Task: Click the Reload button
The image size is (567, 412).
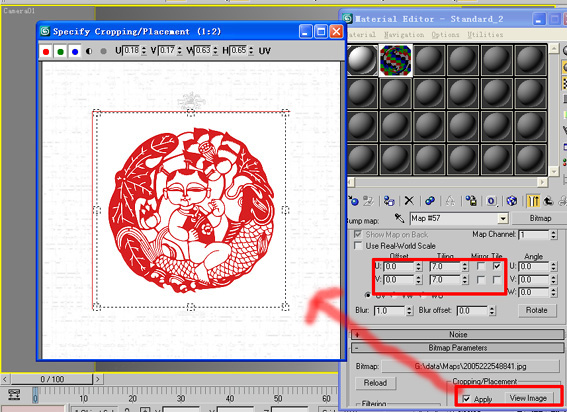Action: point(375,383)
